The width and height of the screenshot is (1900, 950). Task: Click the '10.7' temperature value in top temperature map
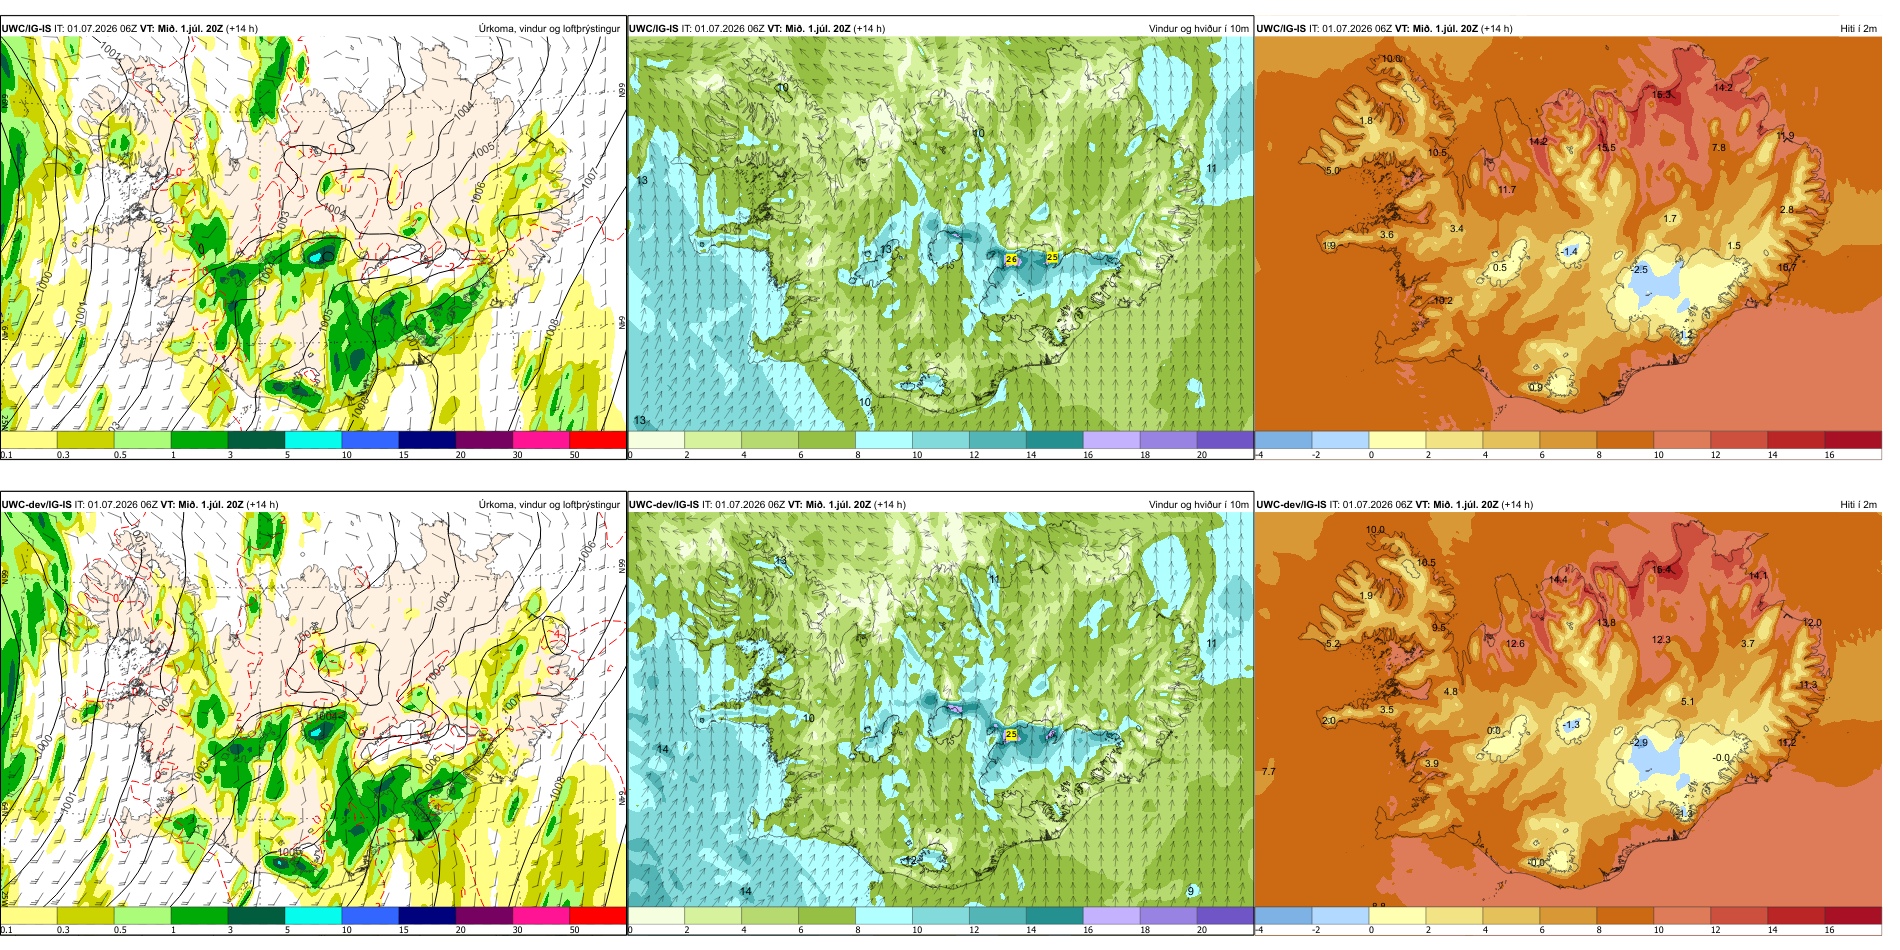[1787, 268]
